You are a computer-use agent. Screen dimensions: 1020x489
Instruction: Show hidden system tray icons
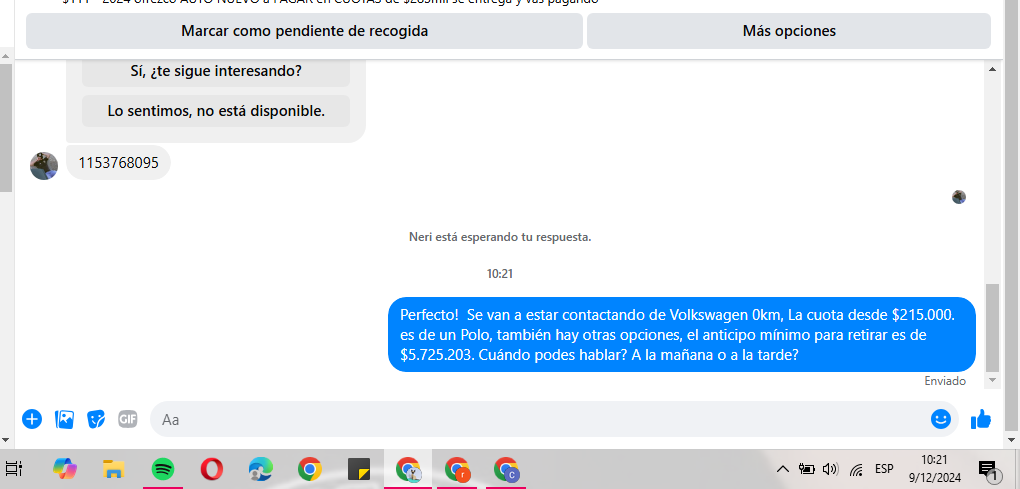[783, 469]
